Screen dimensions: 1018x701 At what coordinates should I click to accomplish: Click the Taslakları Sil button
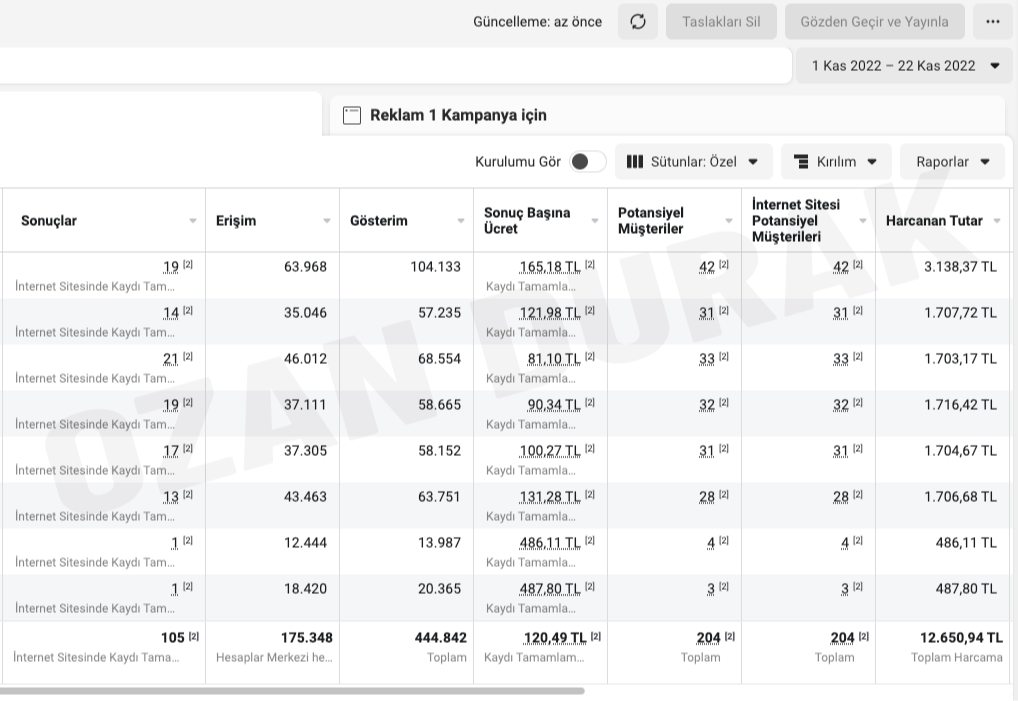721,21
